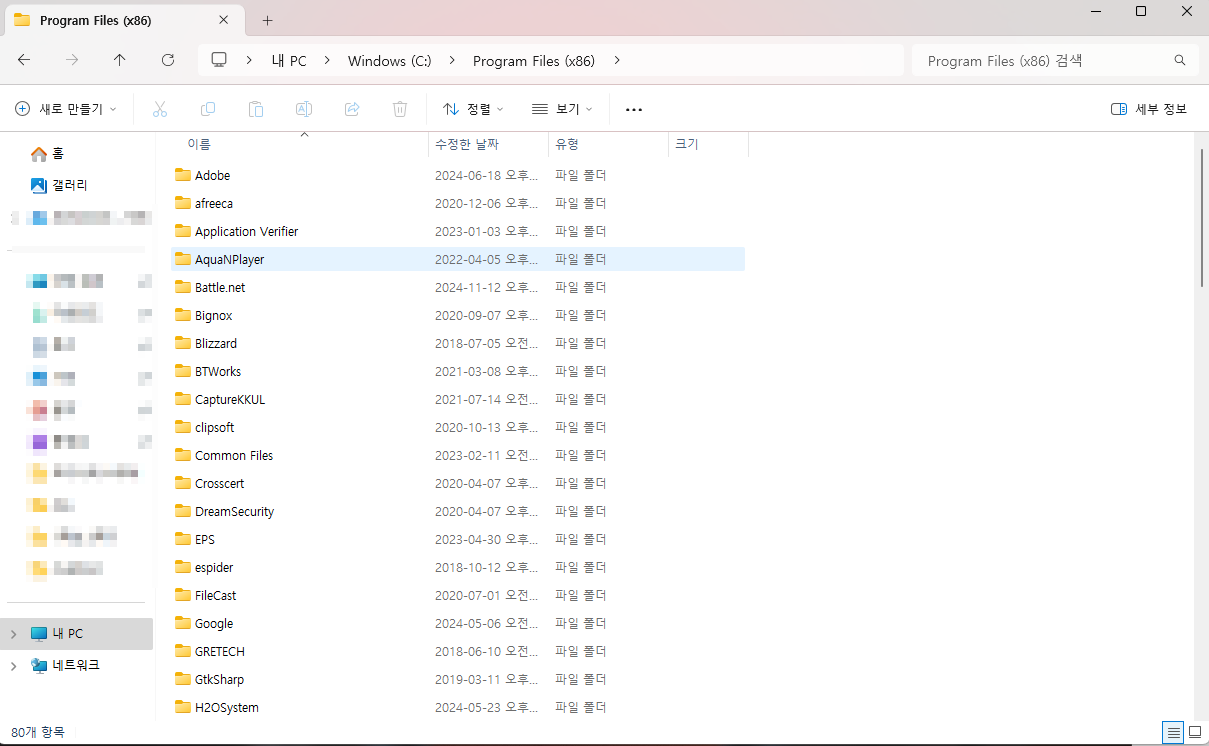Screen dimensions: 1209x746
Task: Click the 내 PC computer icon in sidebar
Action: (x=39, y=634)
